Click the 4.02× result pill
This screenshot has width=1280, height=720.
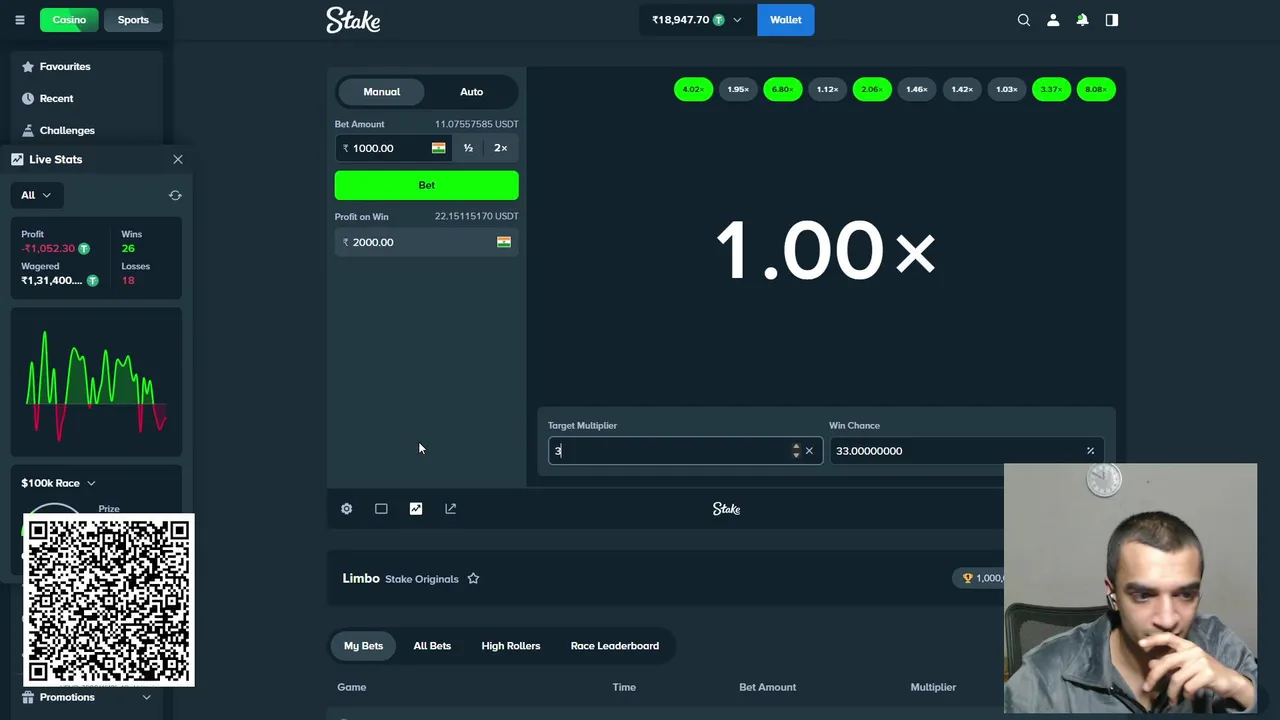[693, 90]
